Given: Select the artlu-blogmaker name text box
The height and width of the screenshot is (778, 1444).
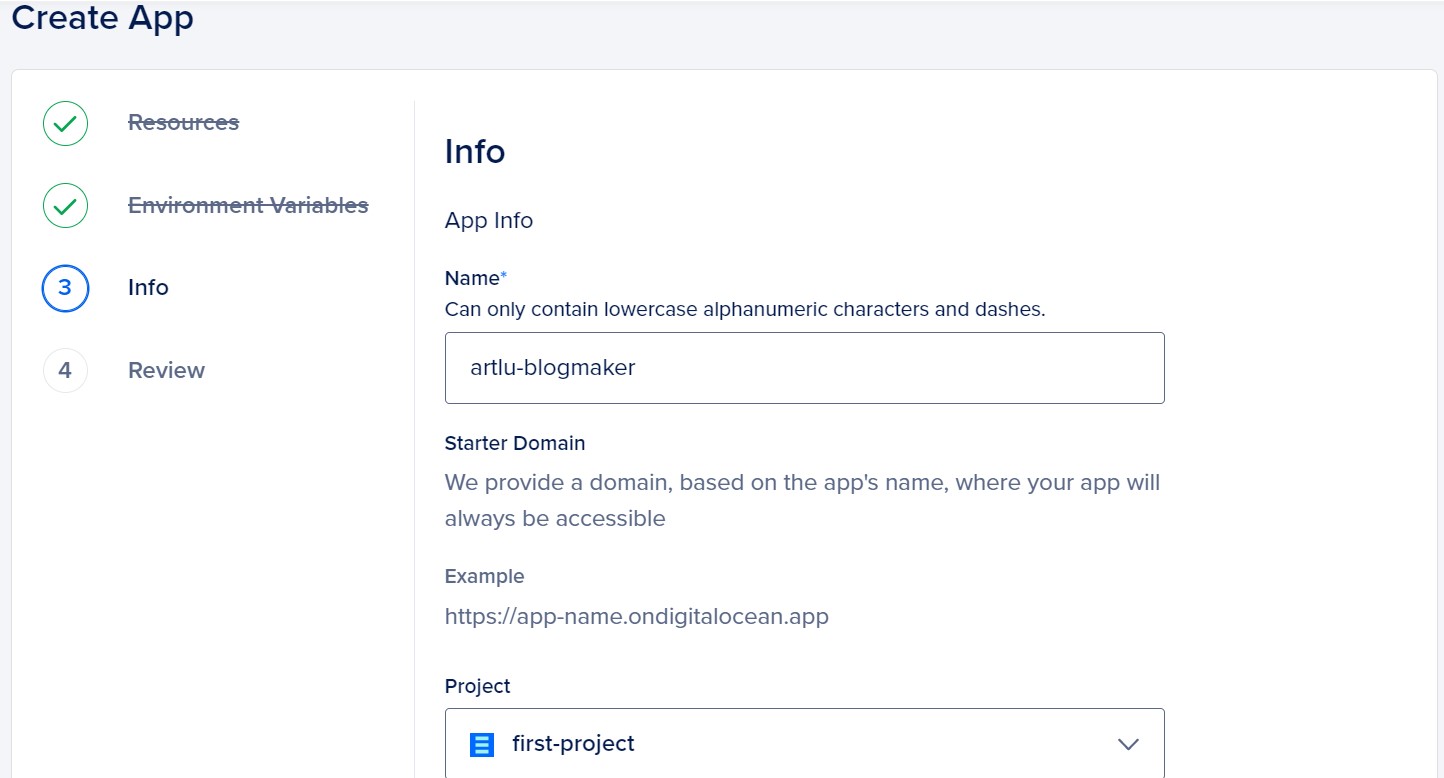Looking at the screenshot, I should 804,367.
